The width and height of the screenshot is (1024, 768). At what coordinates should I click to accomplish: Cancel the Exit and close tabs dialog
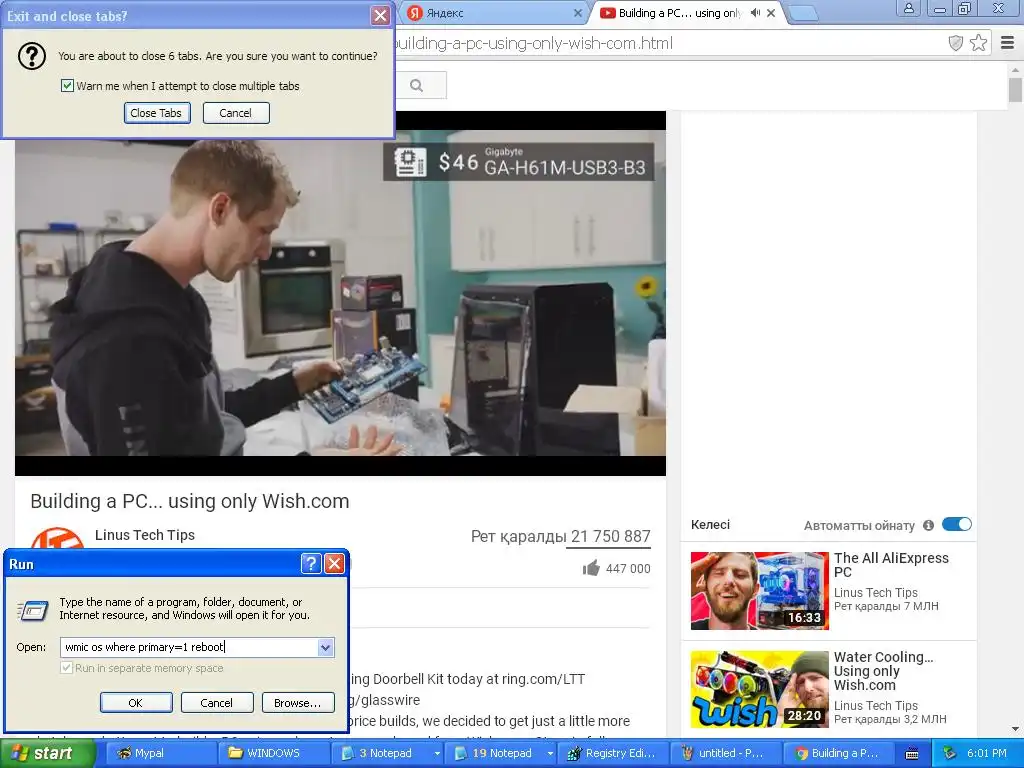pos(236,113)
